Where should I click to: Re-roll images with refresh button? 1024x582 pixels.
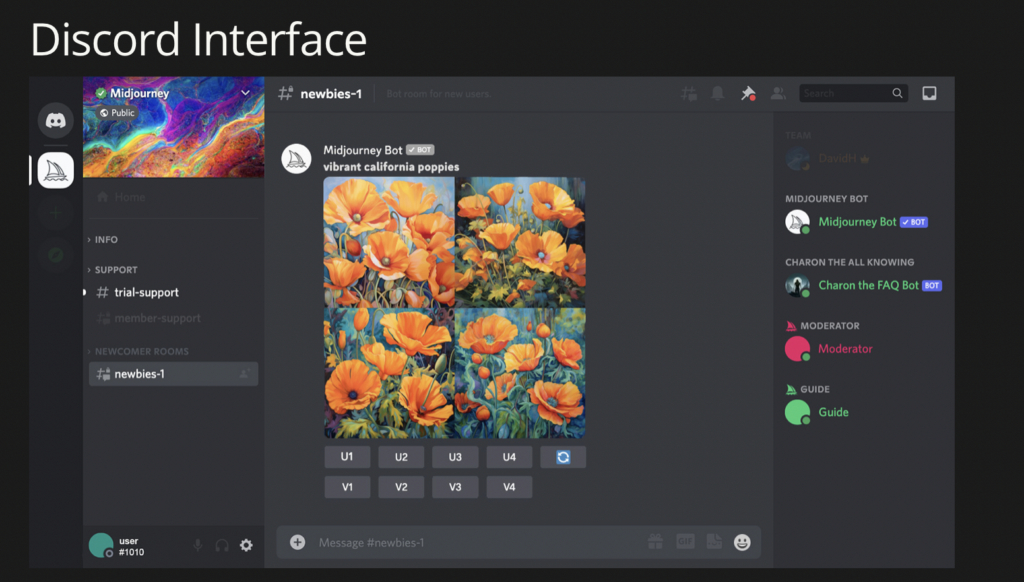563,457
